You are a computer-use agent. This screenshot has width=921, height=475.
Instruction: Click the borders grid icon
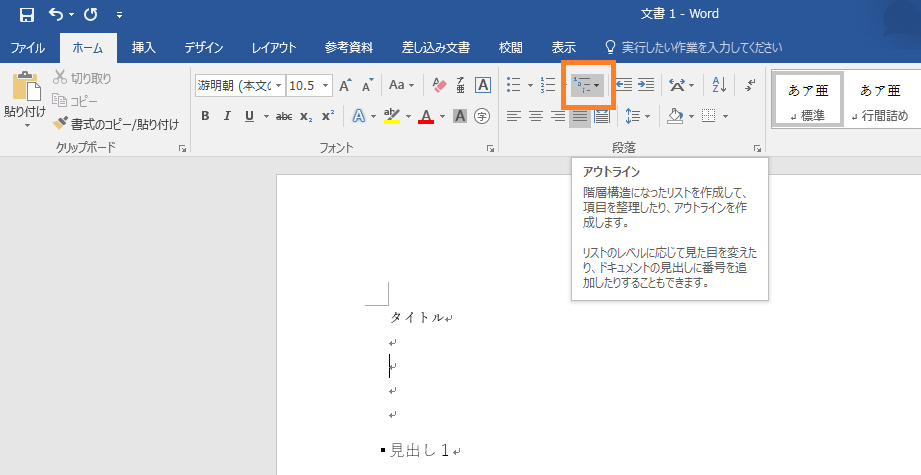pyautogui.click(x=709, y=116)
